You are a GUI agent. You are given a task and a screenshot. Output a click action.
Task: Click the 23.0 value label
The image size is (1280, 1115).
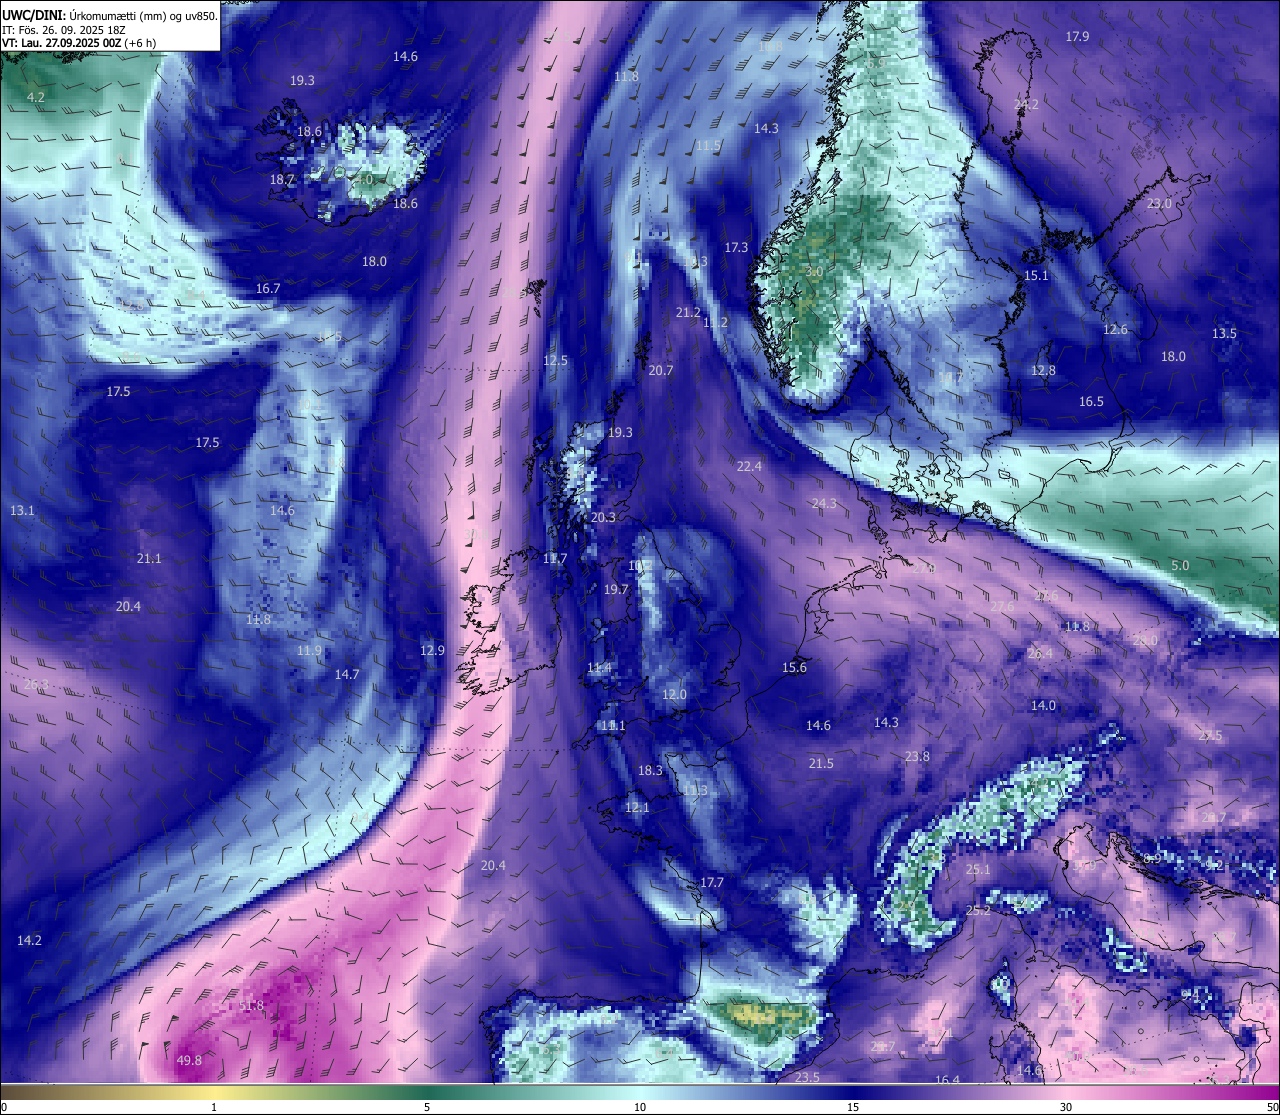1159,203
